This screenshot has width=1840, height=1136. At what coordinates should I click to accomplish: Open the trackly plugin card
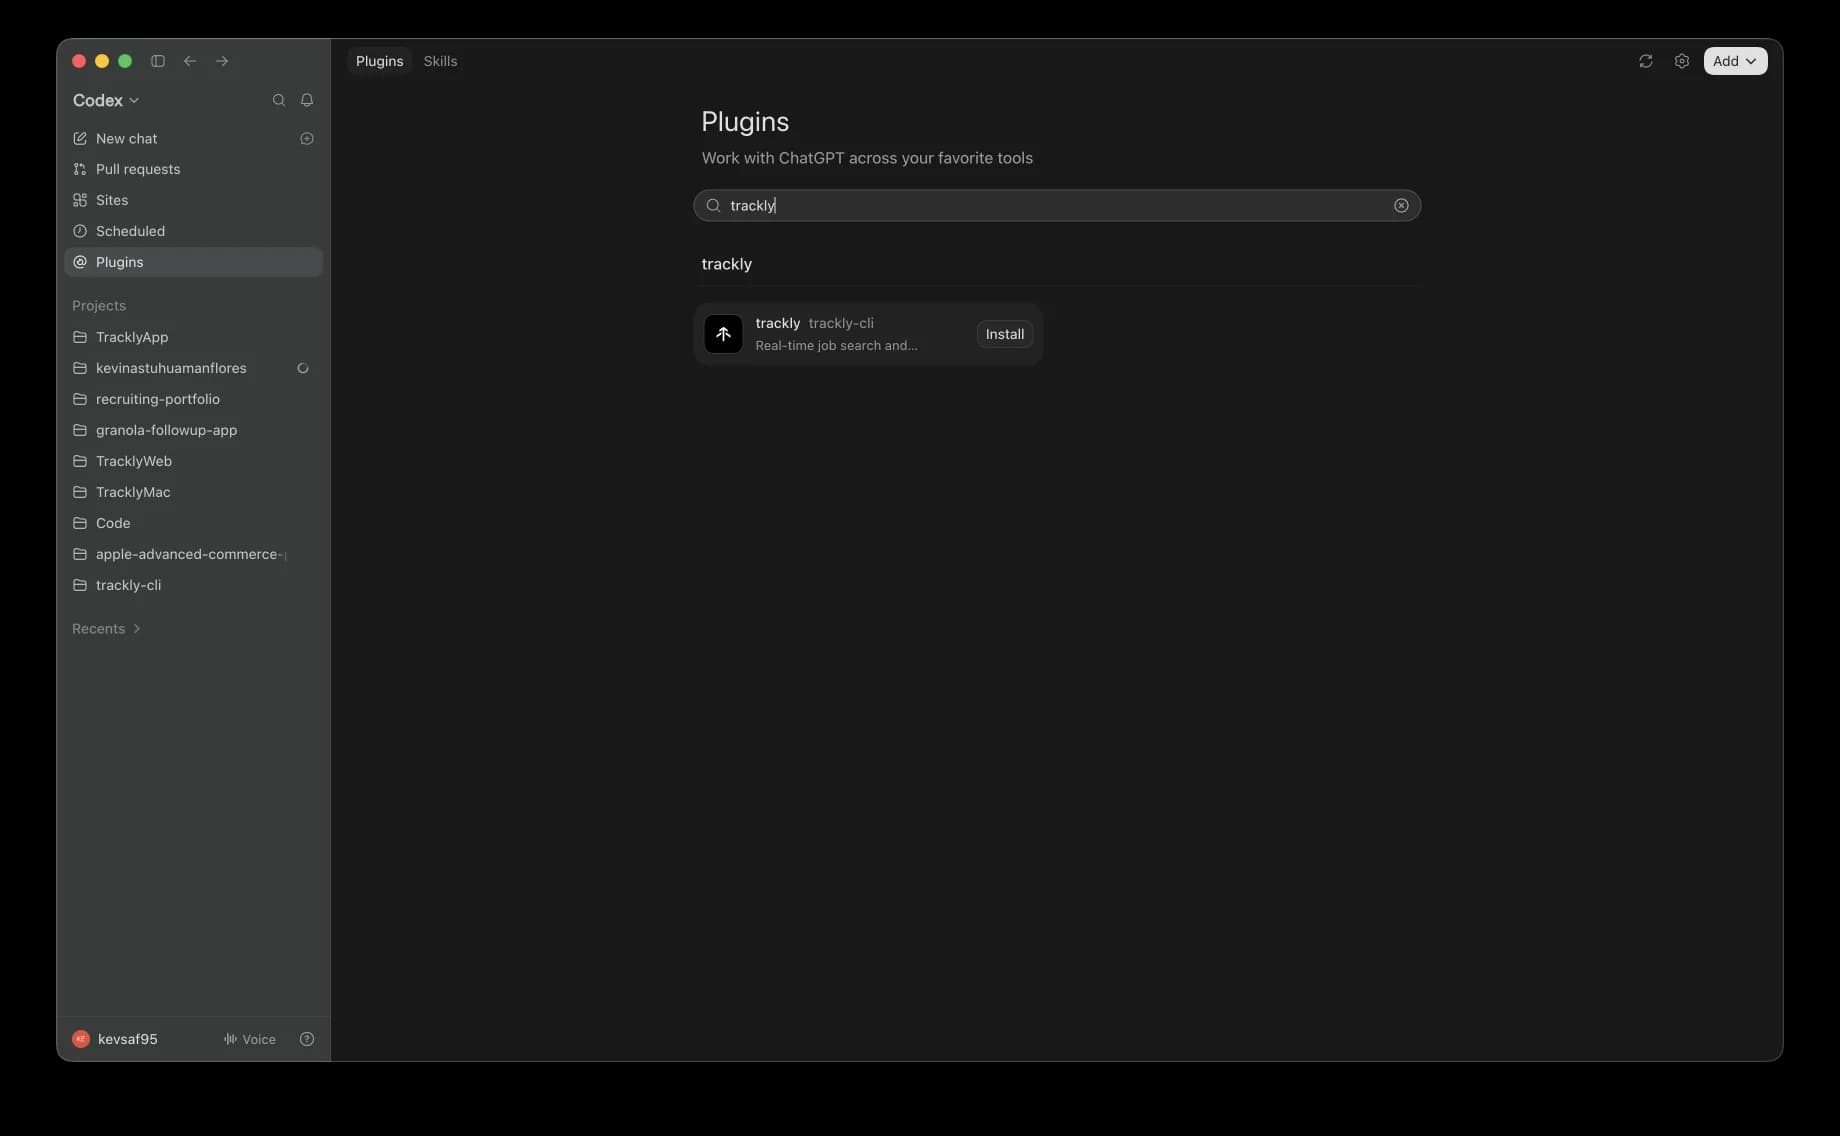point(868,334)
